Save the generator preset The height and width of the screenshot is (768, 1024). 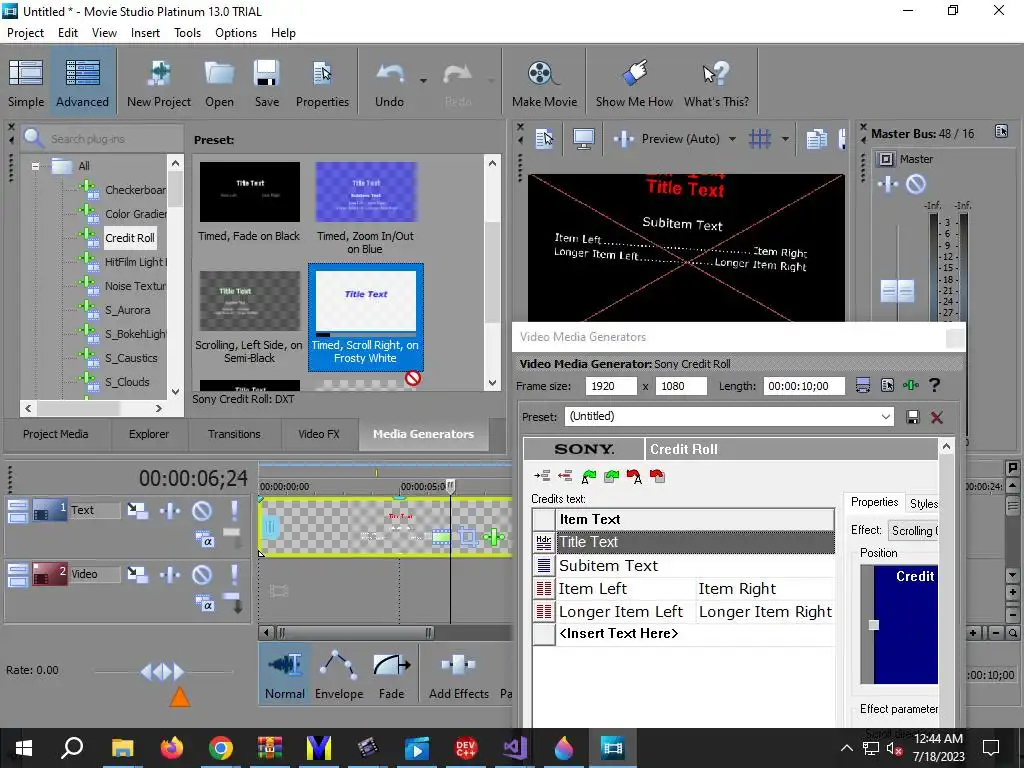click(x=913, y=417)
